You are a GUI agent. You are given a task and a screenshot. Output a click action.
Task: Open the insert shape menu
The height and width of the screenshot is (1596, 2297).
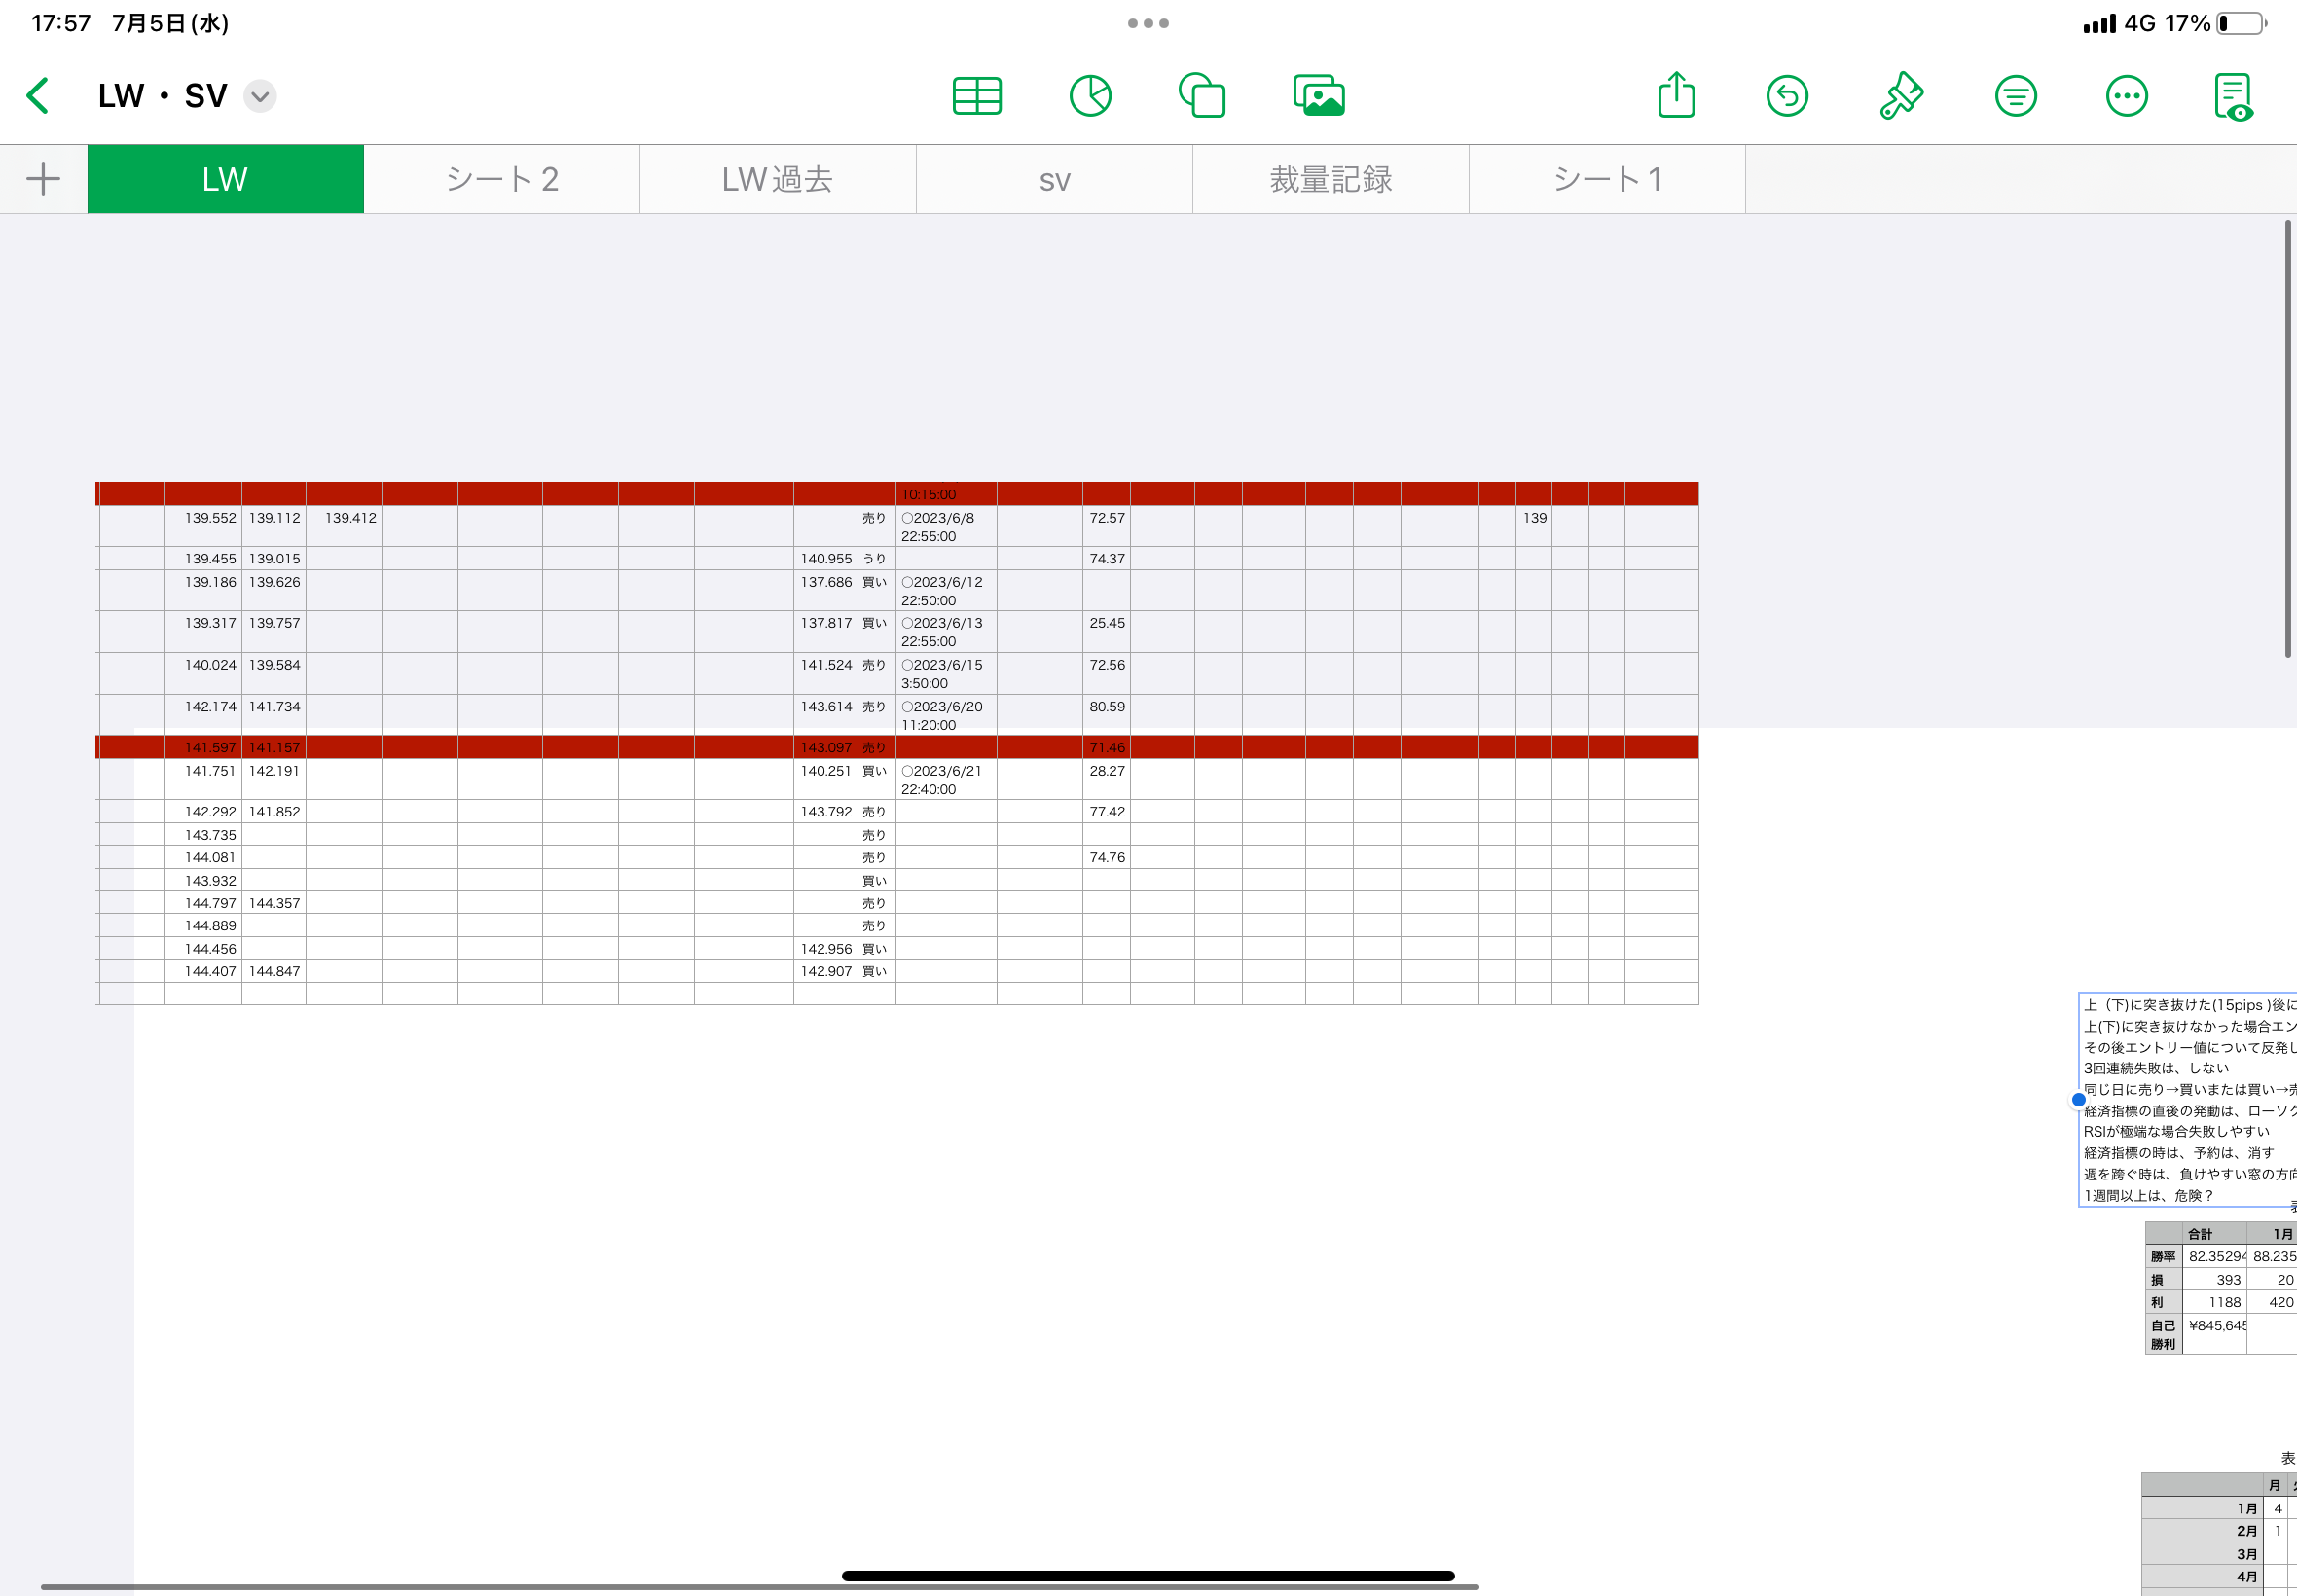click(1202, 96)
